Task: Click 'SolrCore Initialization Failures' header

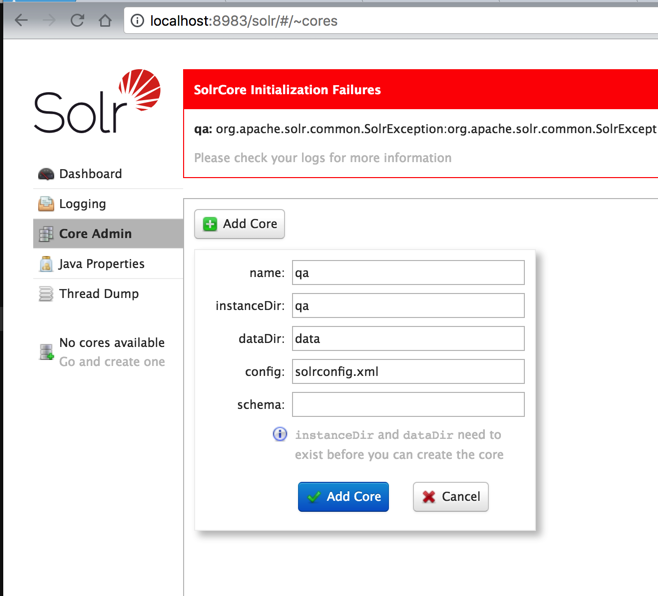Action: point(287,89)
